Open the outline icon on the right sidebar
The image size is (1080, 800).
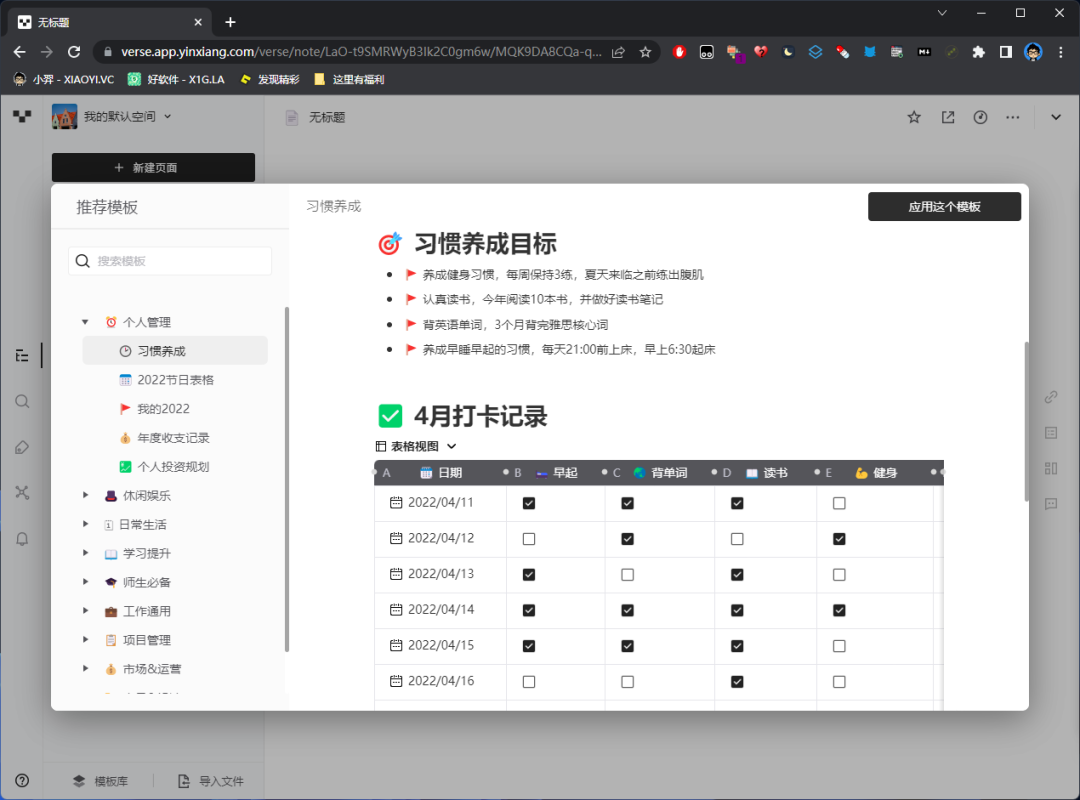pyautogui.click(x=1051, y=432)
